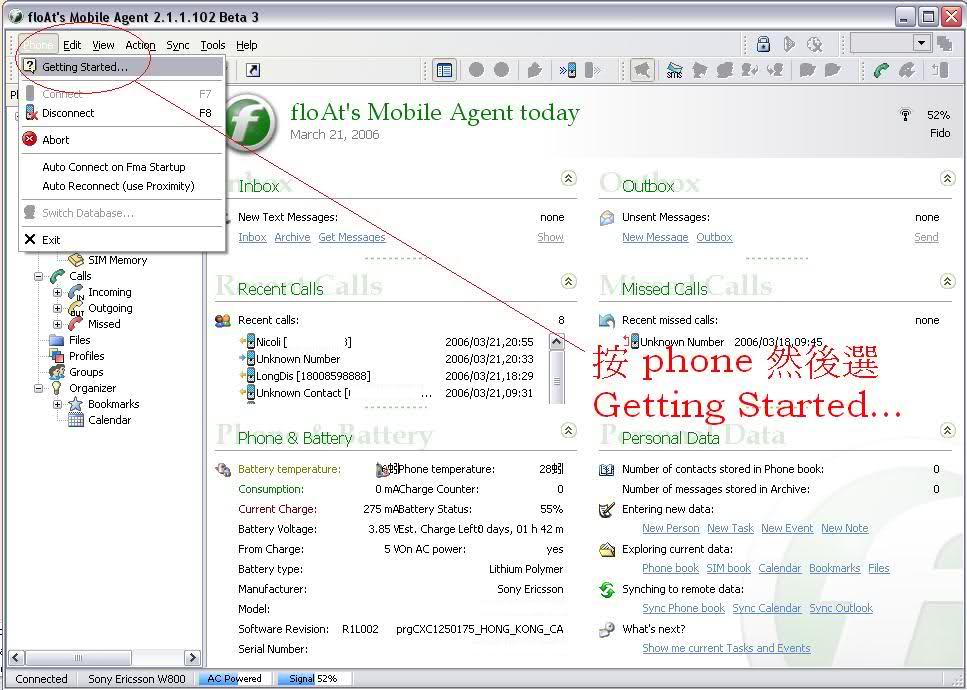The height and width of the screenshot is (690, 967).
Task: Click the SMS new message toolbar icon
Action: click(x=675, y=70)
